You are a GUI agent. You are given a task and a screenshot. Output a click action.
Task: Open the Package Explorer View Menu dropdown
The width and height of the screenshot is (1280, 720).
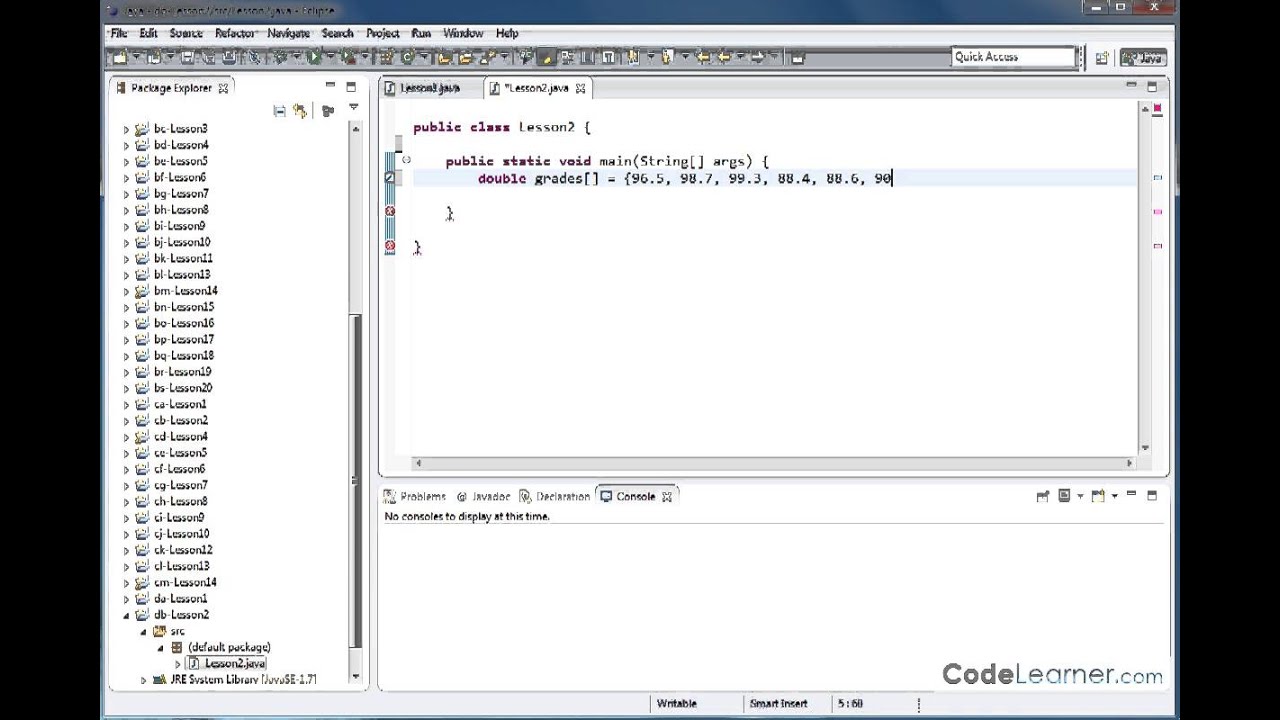tap(353, 108)
